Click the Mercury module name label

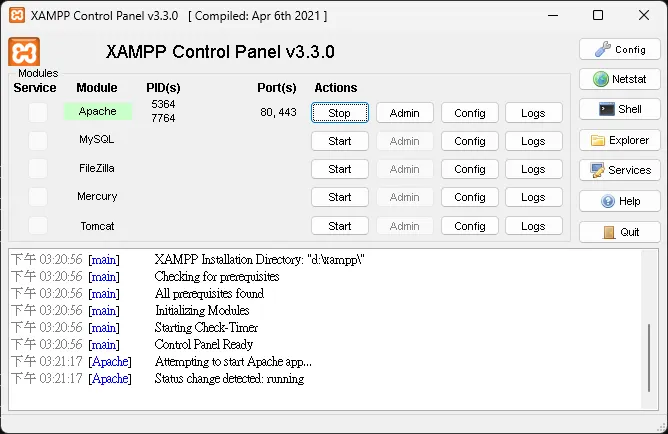(97, 196)
